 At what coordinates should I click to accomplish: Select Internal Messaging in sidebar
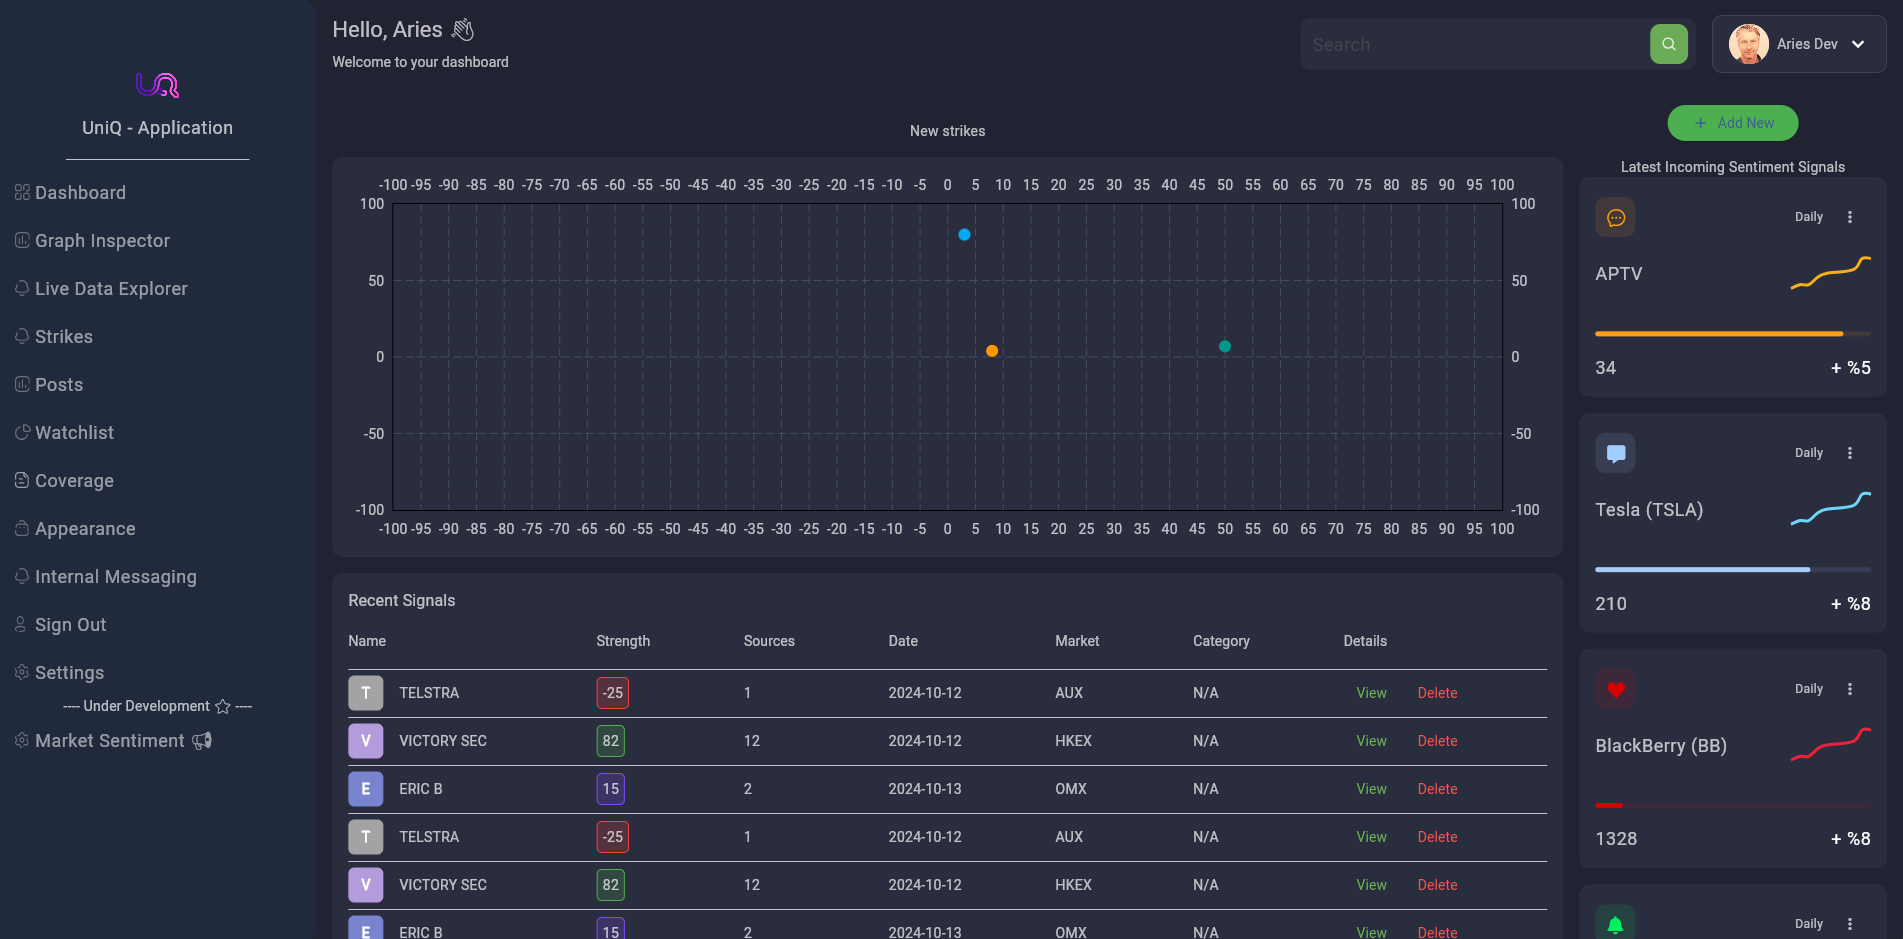116,577
